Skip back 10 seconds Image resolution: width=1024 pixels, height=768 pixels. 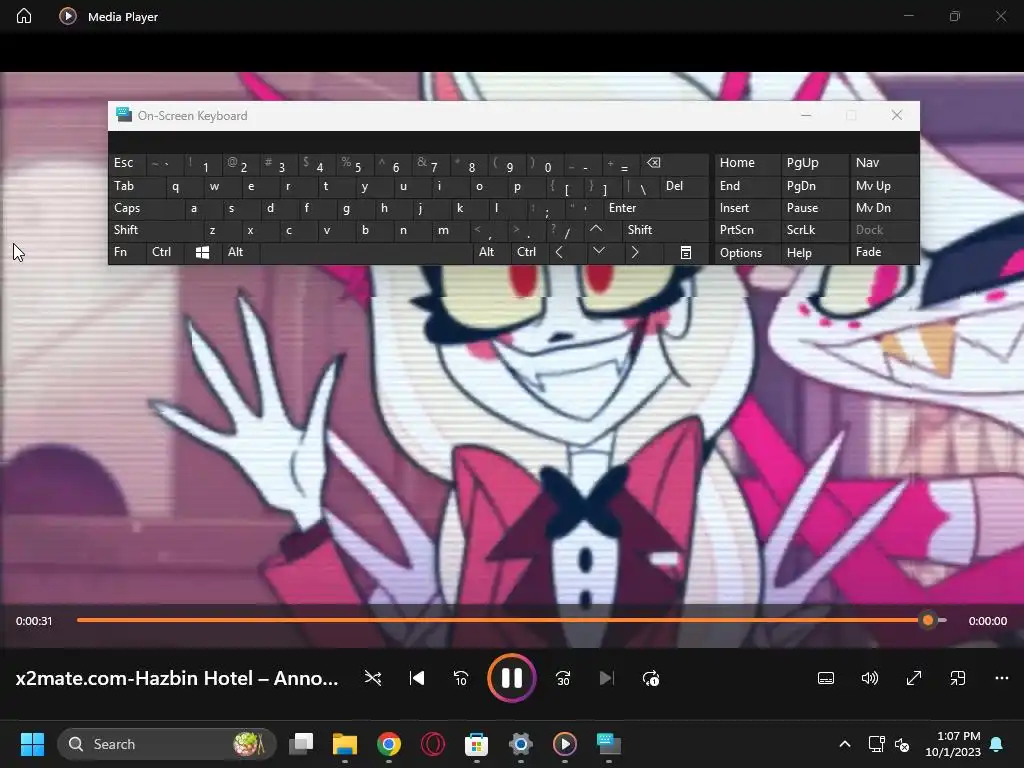tap(460, 678)
